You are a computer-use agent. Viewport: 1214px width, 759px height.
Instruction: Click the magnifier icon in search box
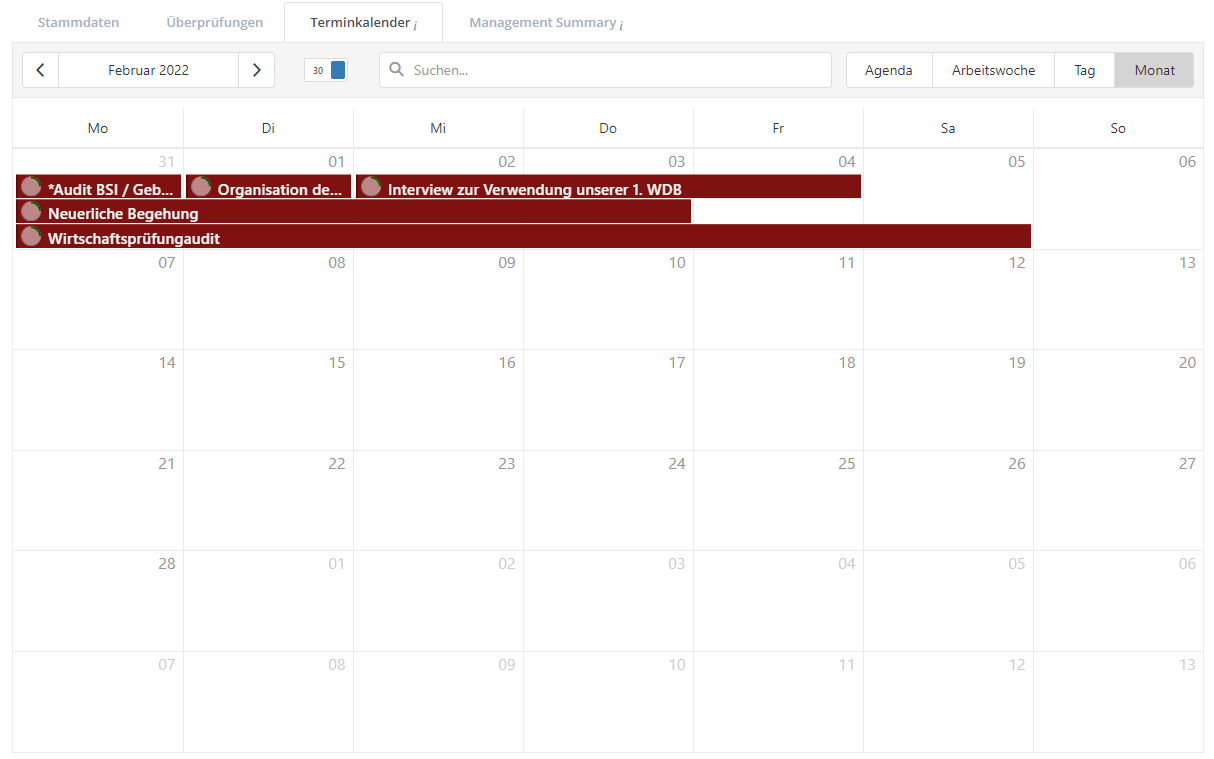pos(396,70)
